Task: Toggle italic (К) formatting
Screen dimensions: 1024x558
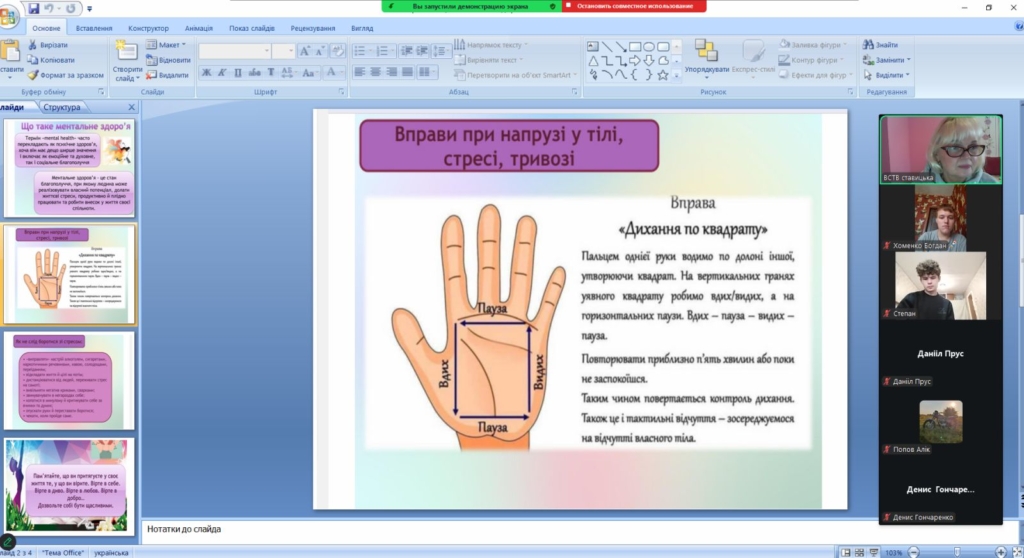Action: [x=221, y=72]
